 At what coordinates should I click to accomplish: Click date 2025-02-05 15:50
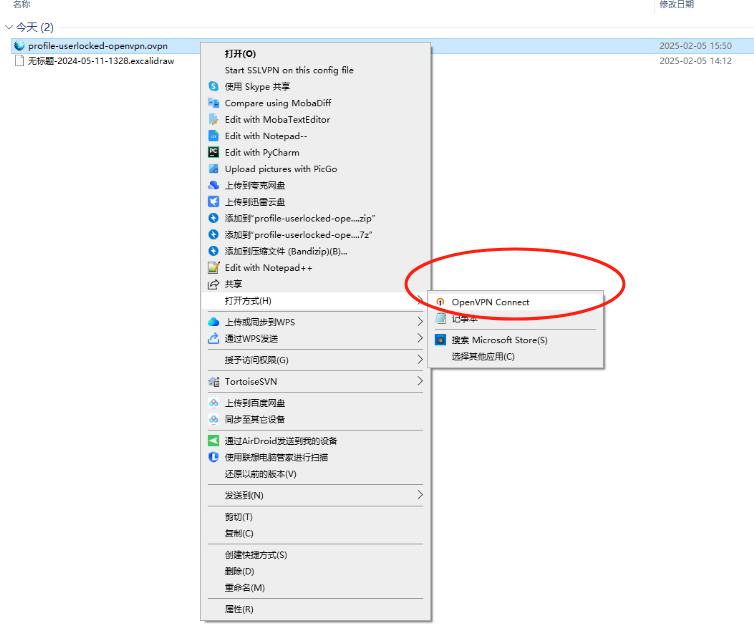pyautogui.click(x=695, y=46)
